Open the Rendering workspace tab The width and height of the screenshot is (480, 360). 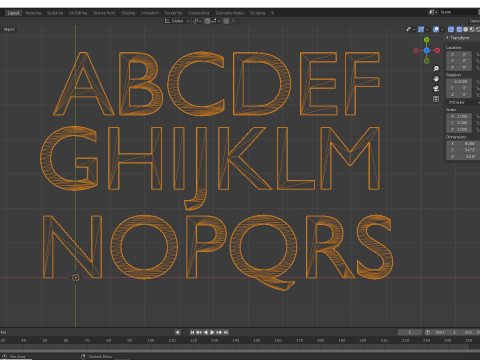[x=173, y=13]
